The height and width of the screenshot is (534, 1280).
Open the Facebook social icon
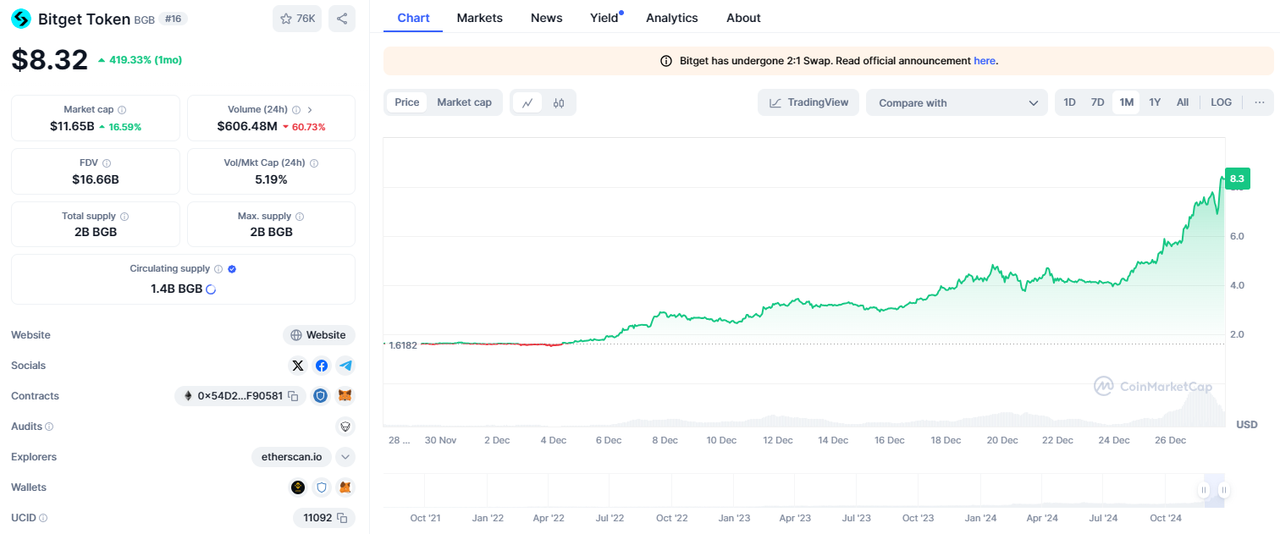click(x=321, y=366)
